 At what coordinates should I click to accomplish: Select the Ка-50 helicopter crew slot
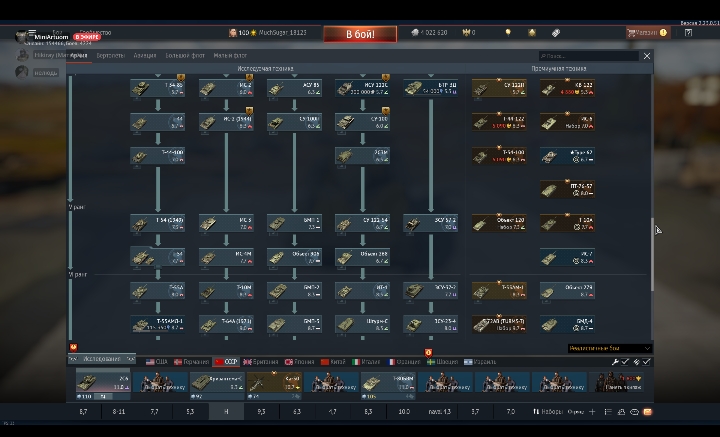click(x=274, y=385)
